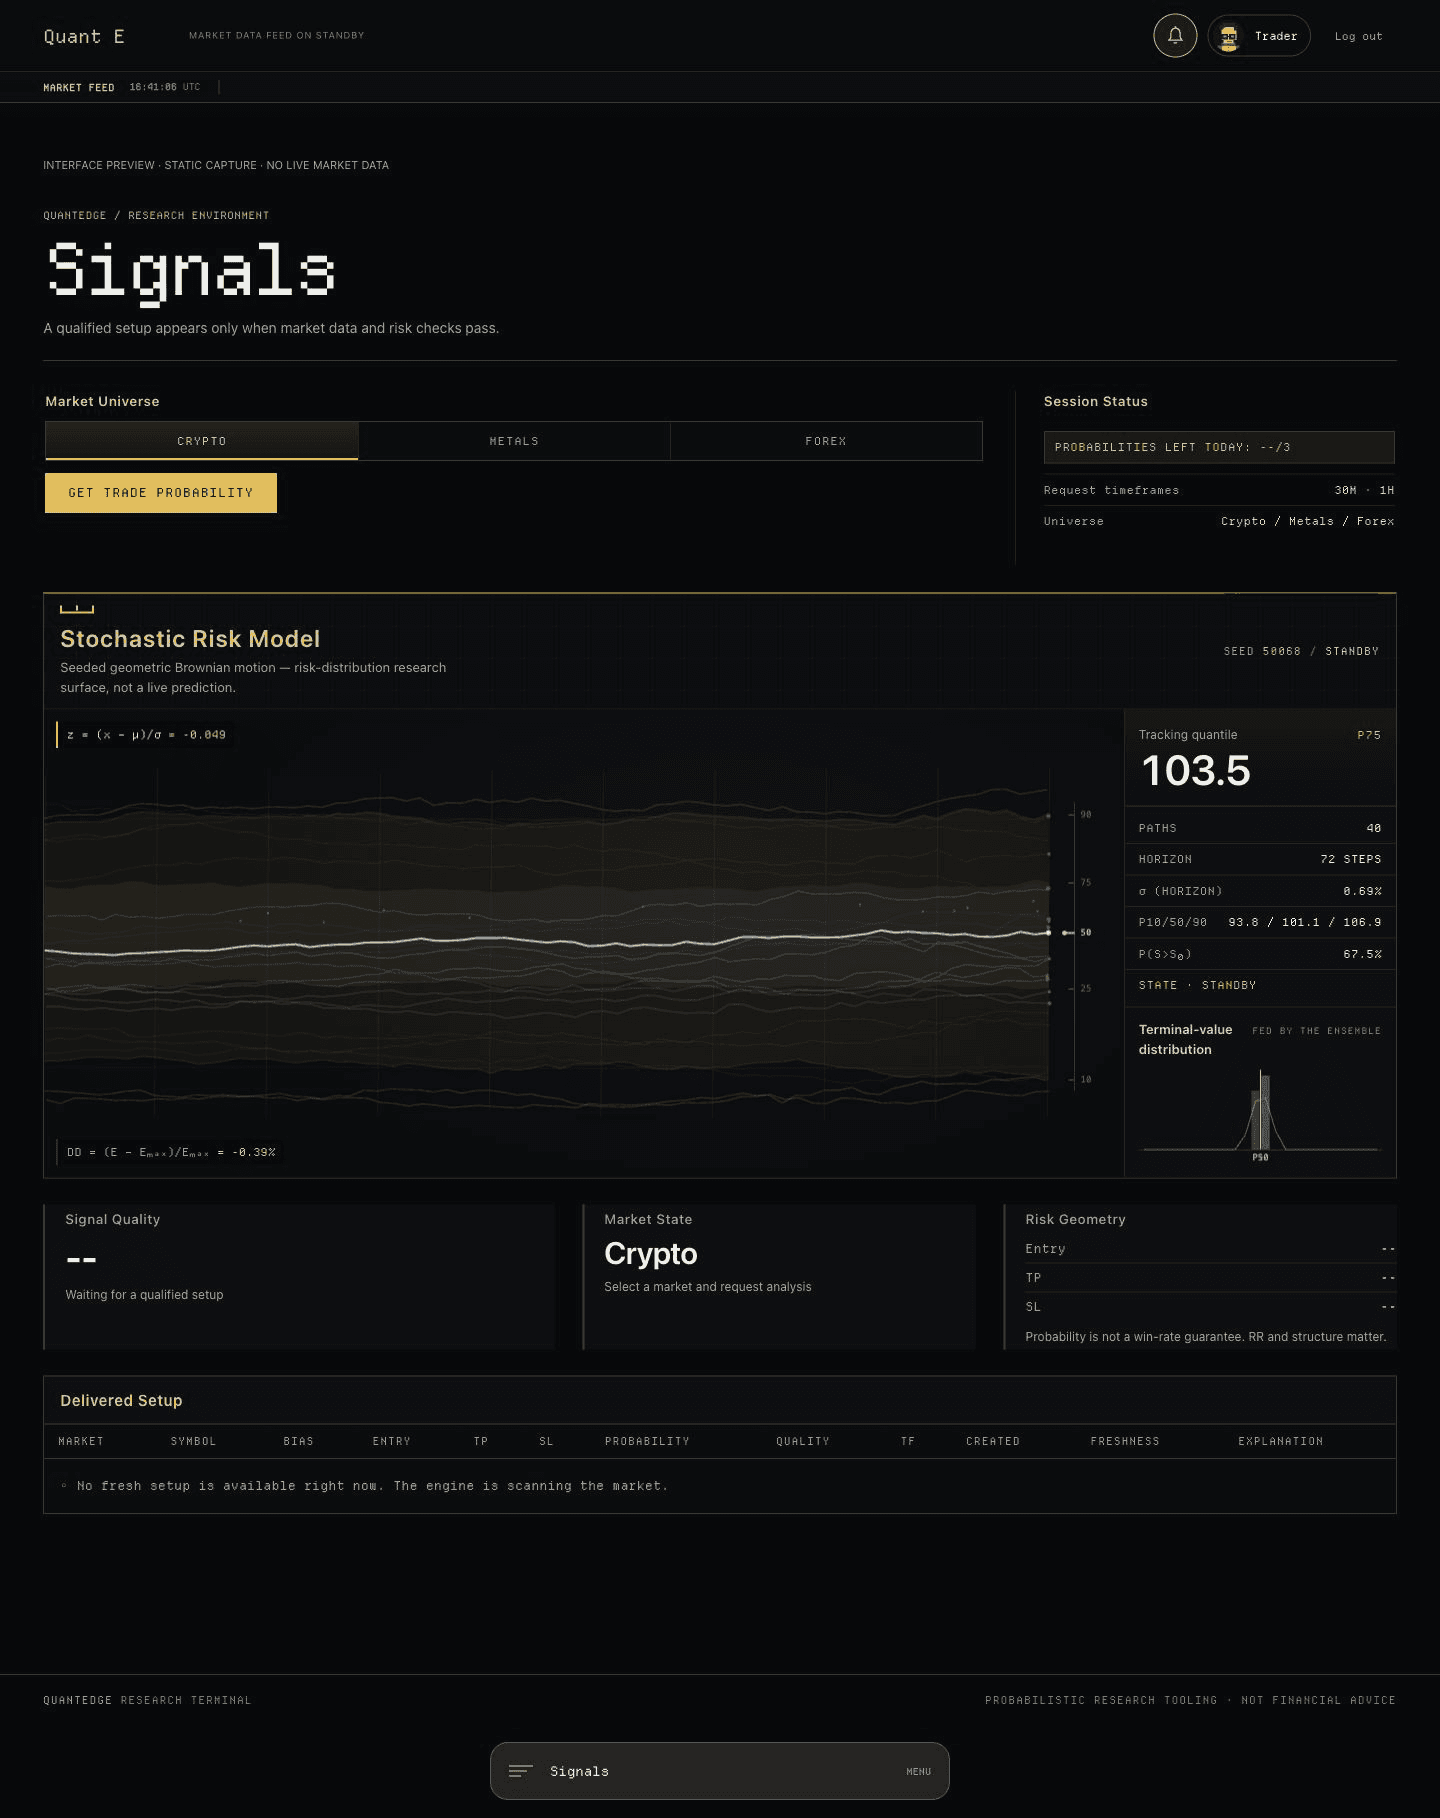This screenshot has height=1818, width=1440.
Task: Click the MARKET FEED status label
Action: click(79, 87)
